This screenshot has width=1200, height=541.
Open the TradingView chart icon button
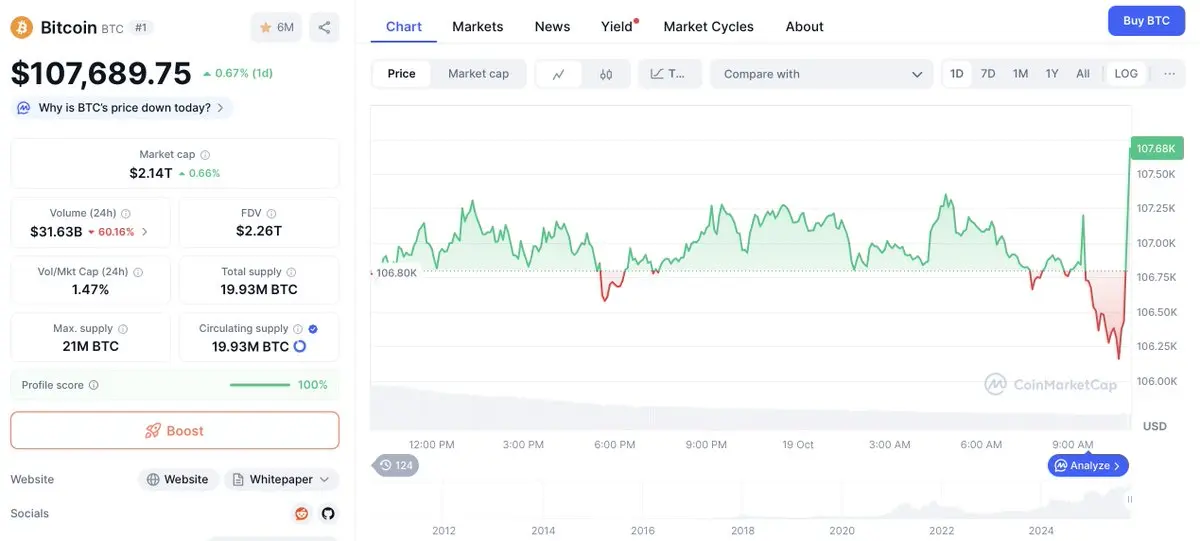coord(668,74)
